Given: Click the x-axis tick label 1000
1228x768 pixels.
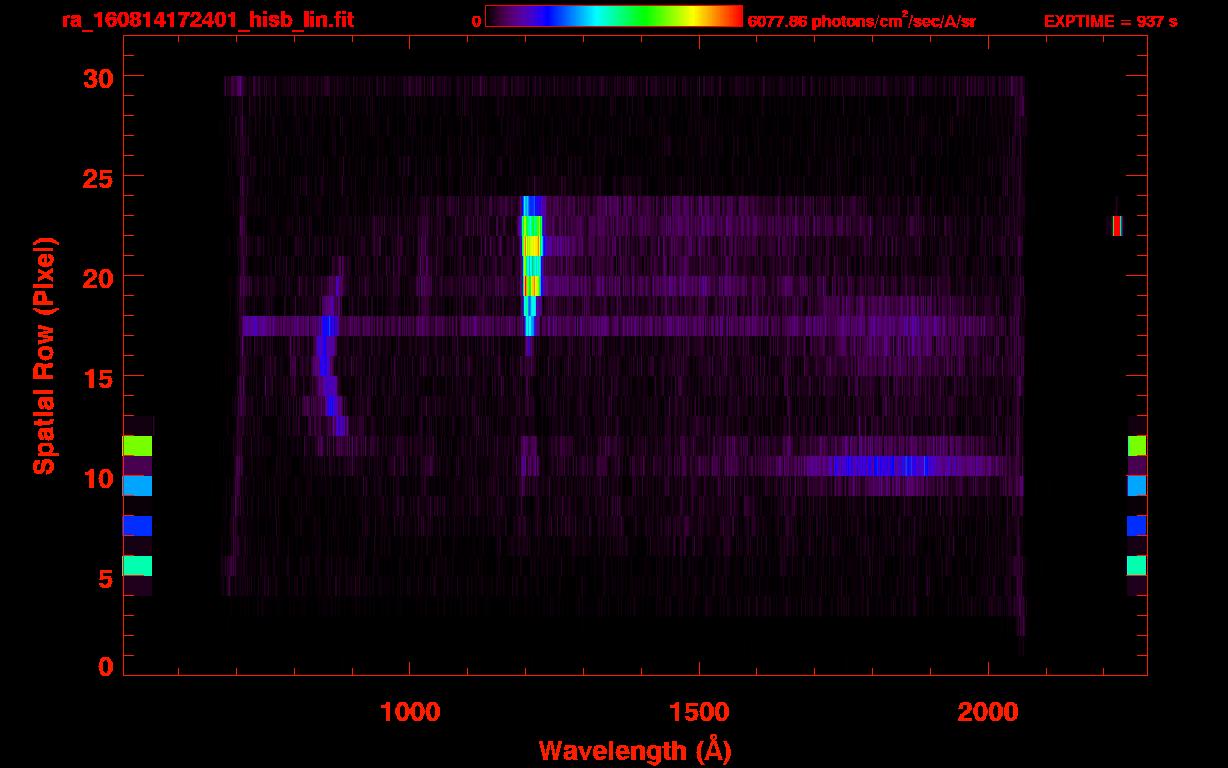Looking at the screenshot, I should (410, 712).
